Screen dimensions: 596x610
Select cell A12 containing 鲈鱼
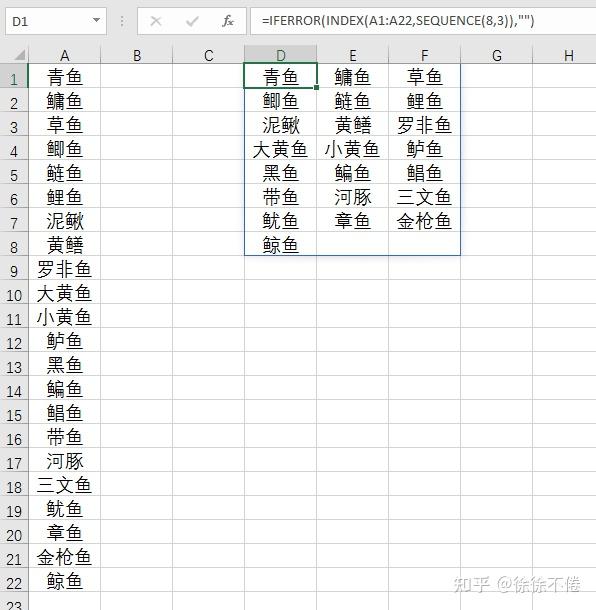(65, 340)
